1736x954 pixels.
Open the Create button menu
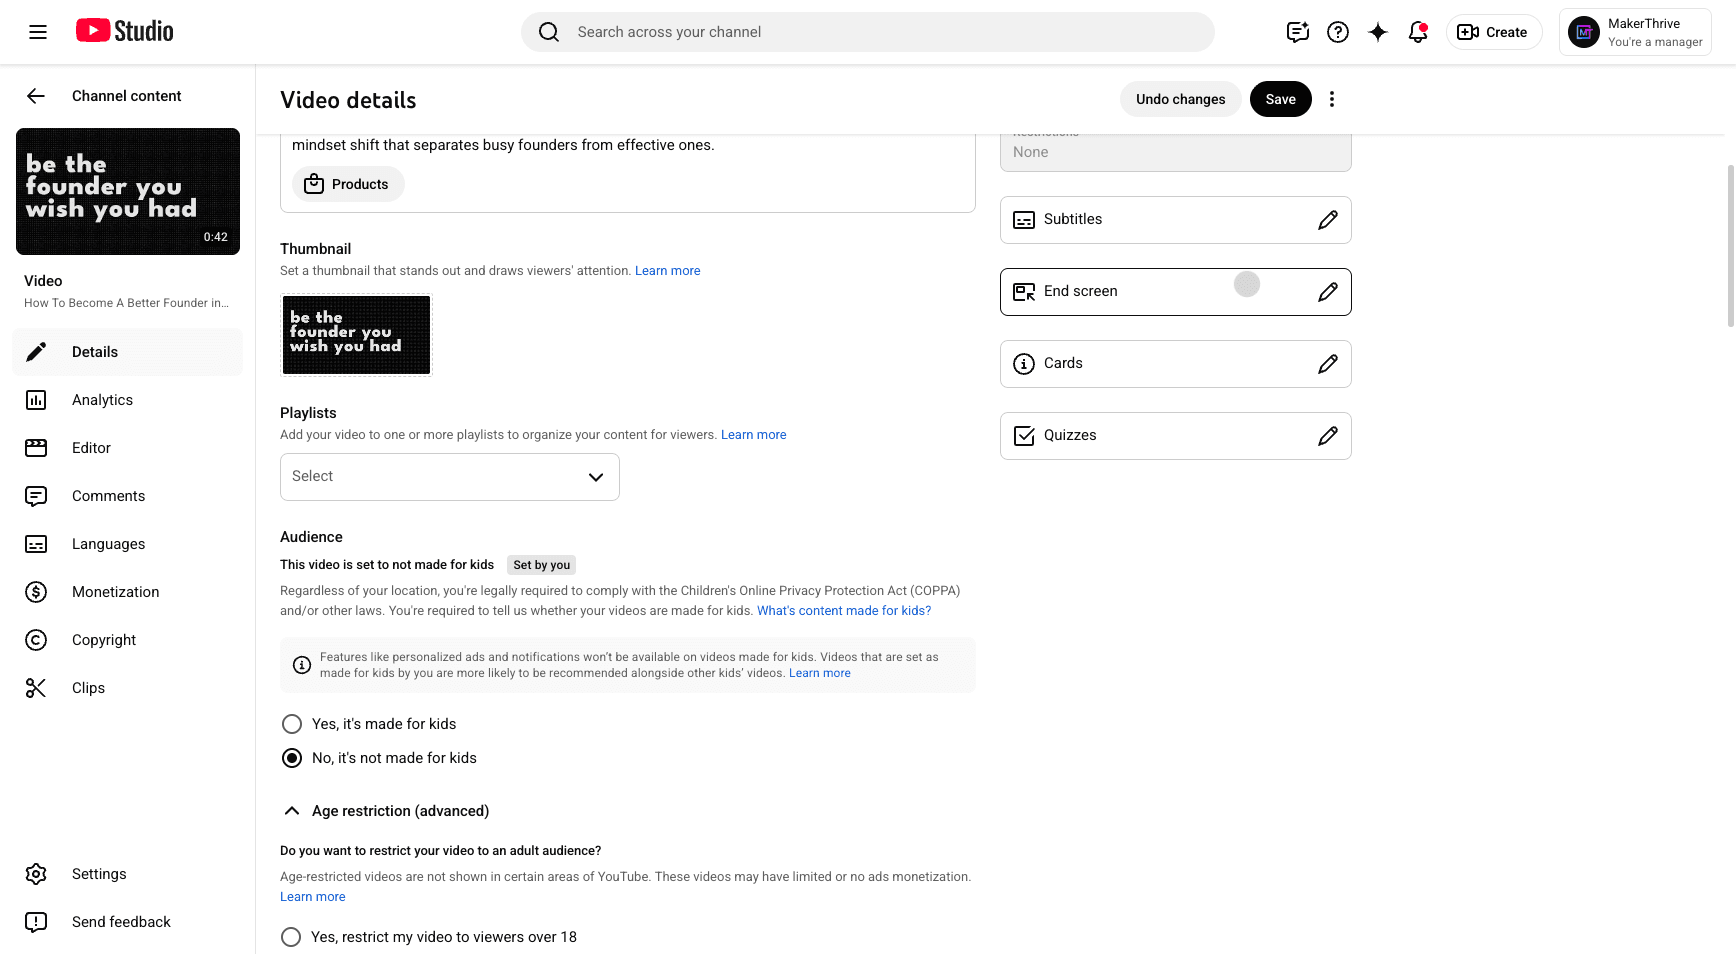point(1494,32)
